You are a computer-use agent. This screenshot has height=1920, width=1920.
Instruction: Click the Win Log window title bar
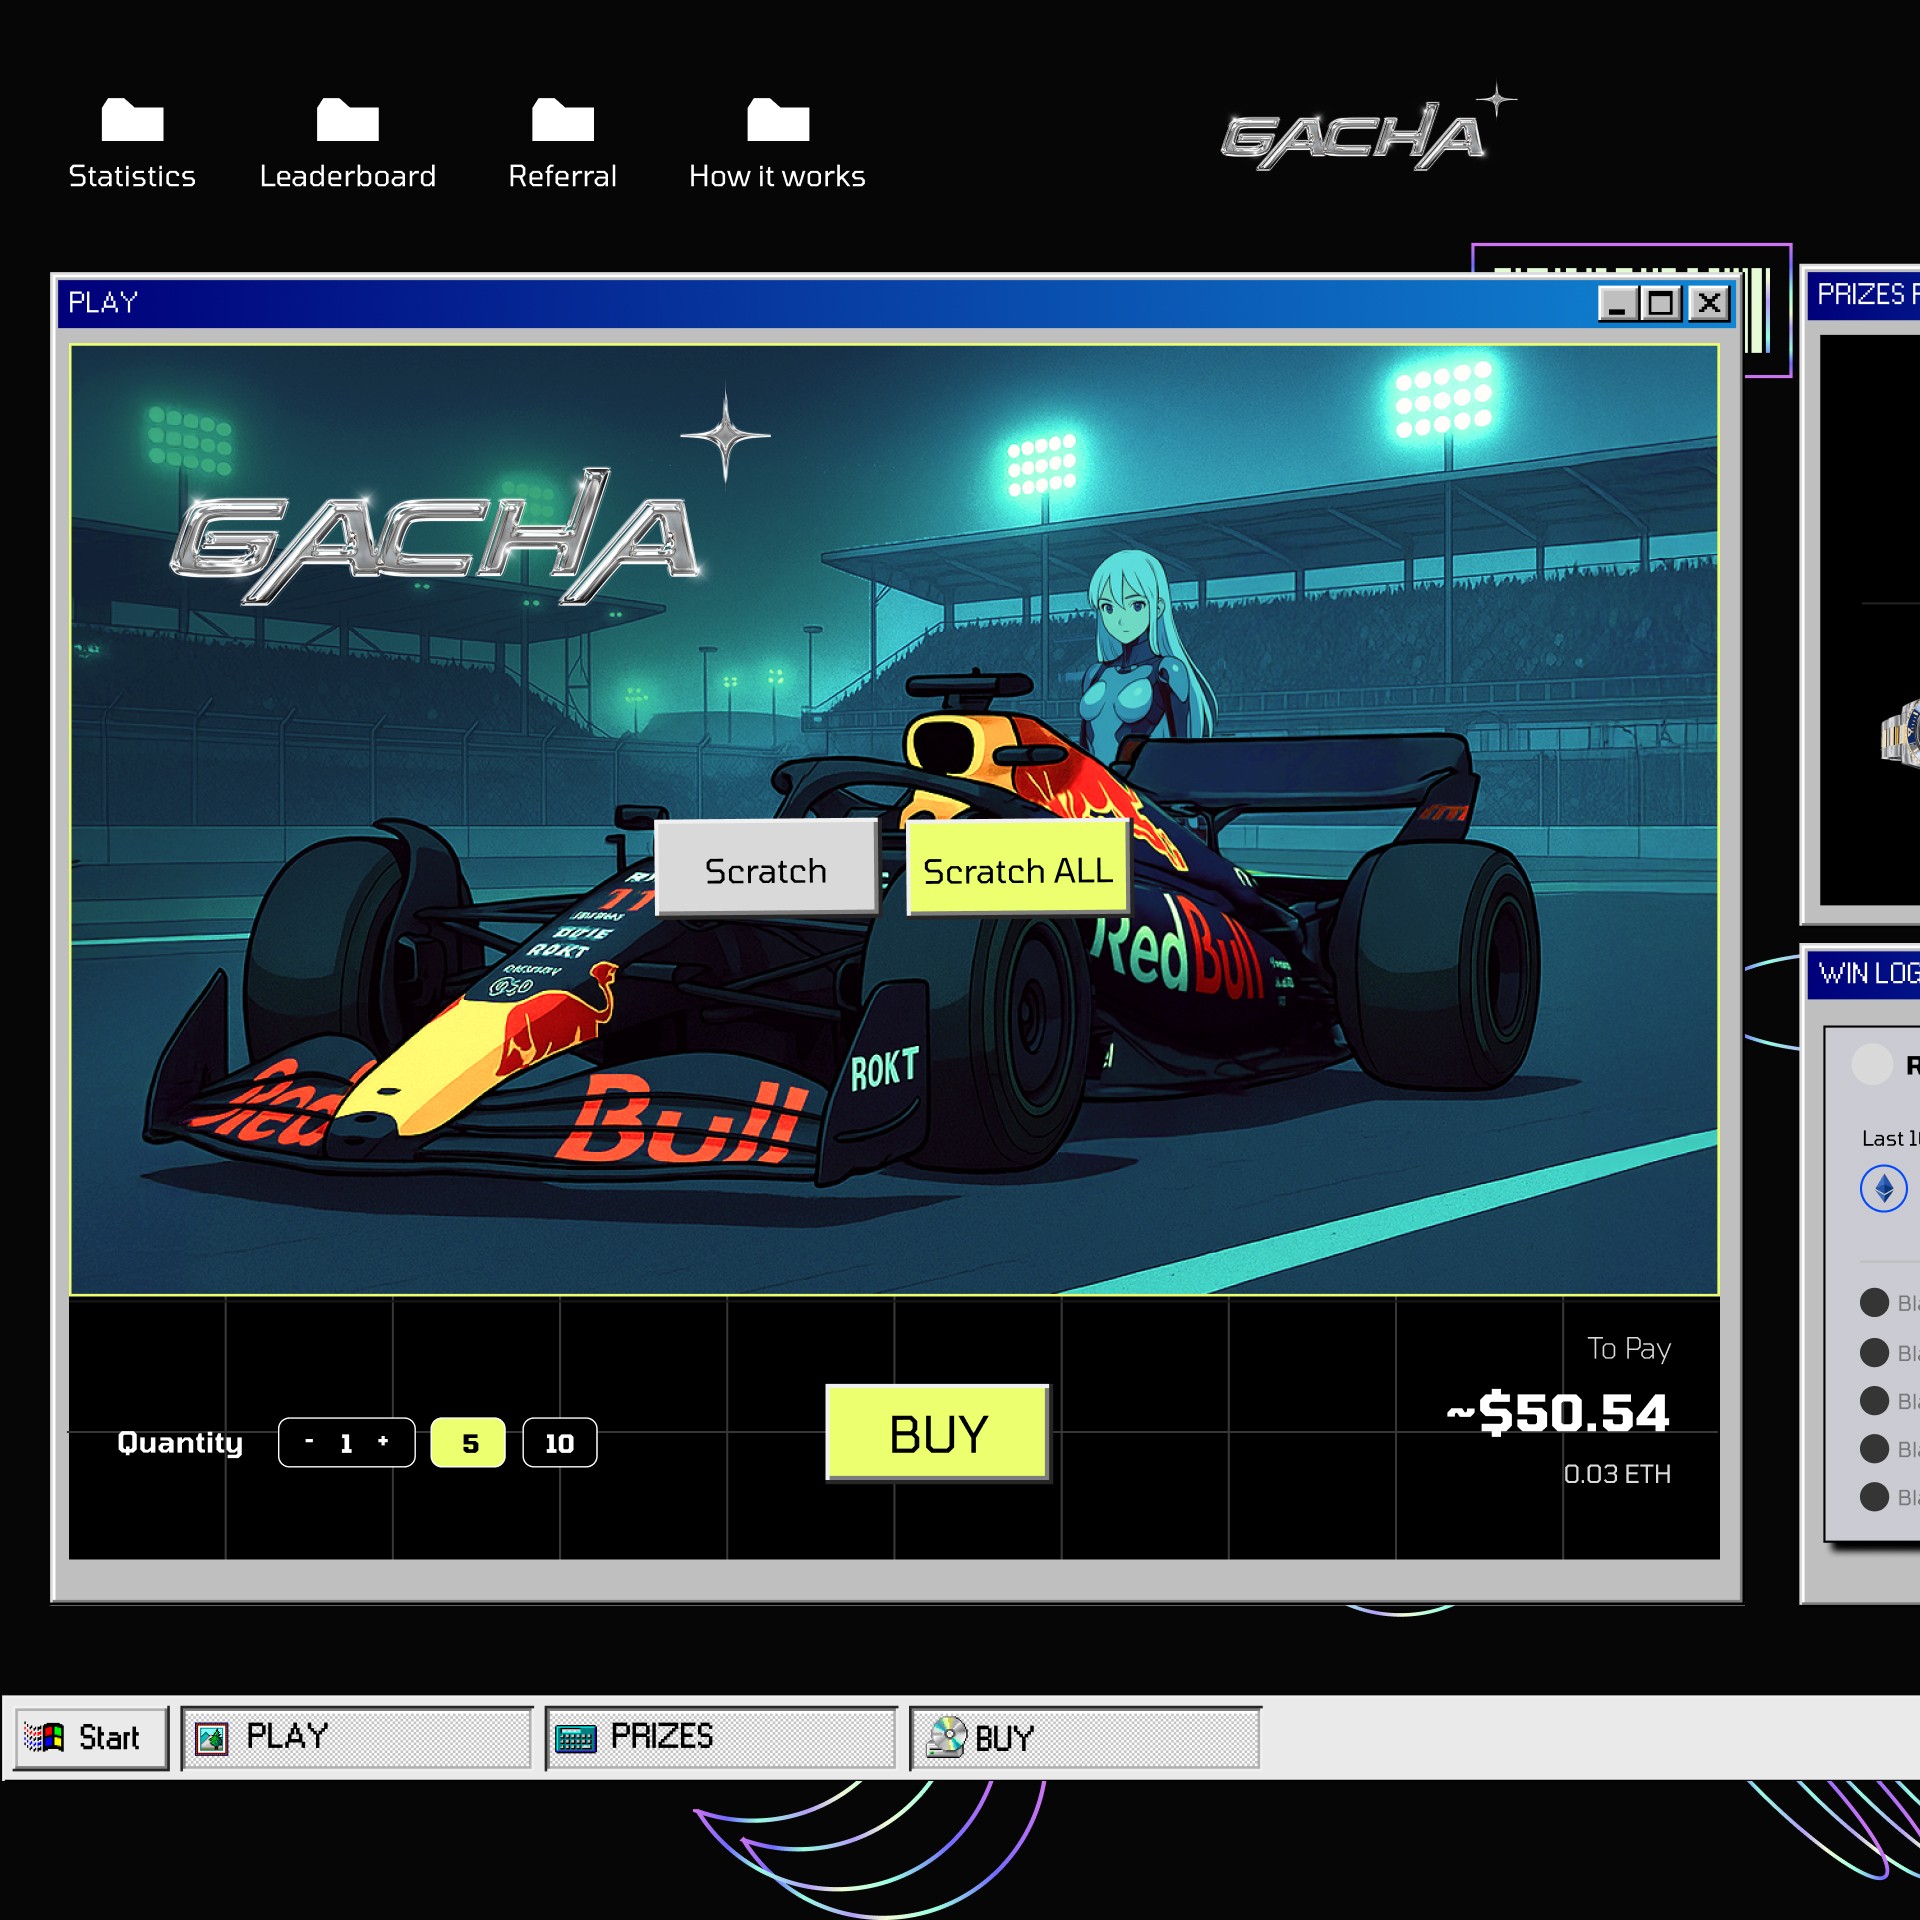pyautogui.click(x=1864, y=974)
